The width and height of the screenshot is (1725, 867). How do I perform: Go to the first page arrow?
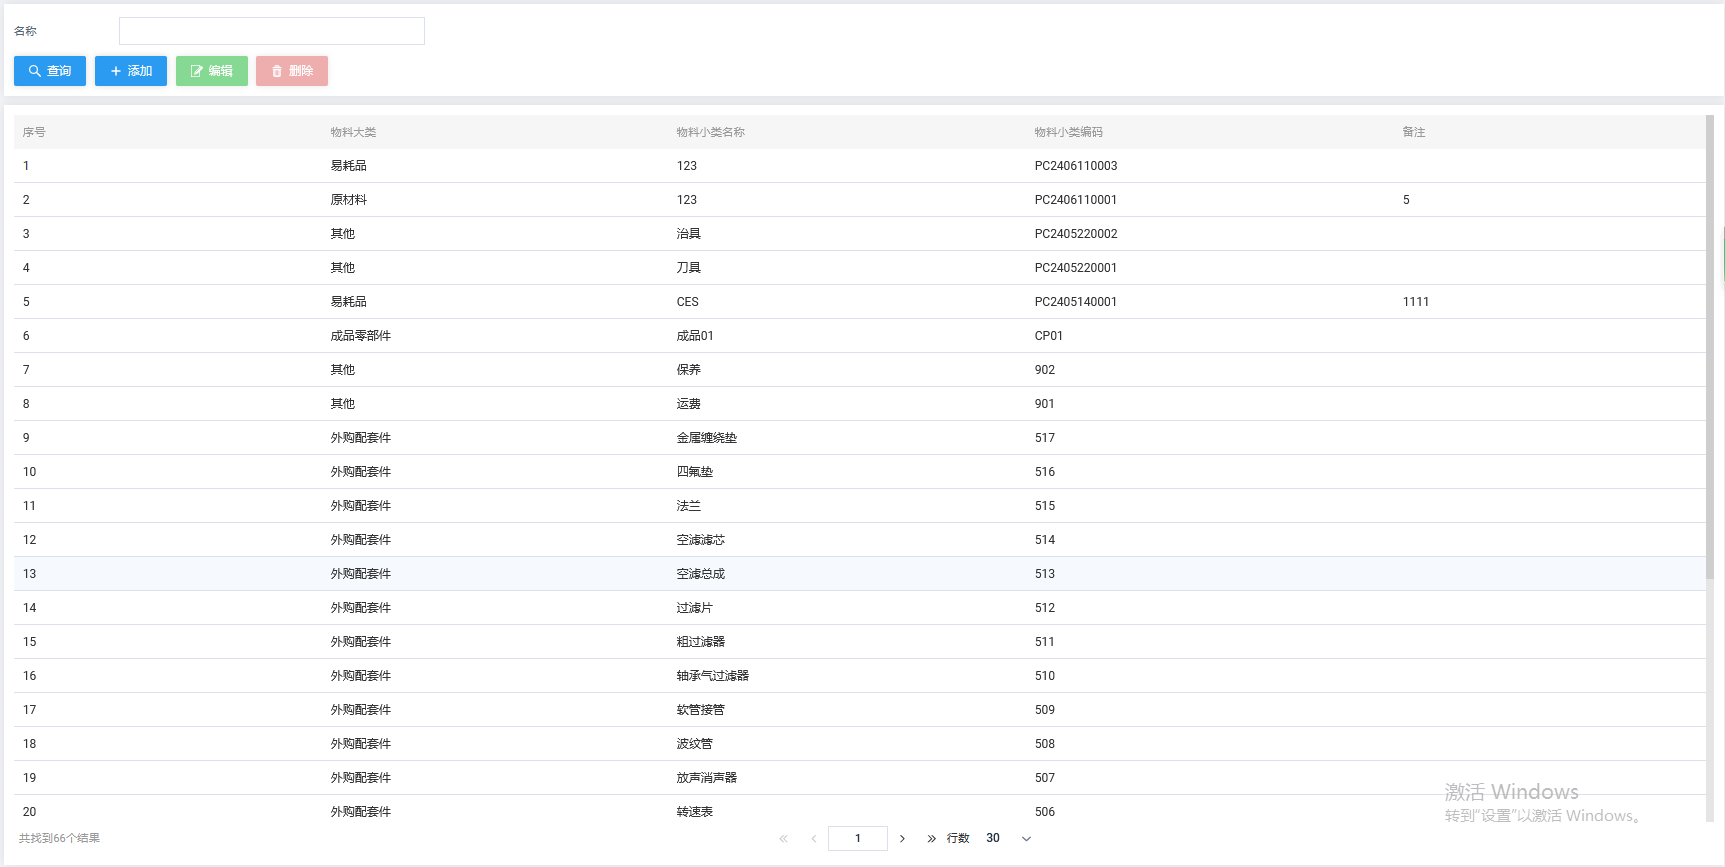click(x=783, y=839)
